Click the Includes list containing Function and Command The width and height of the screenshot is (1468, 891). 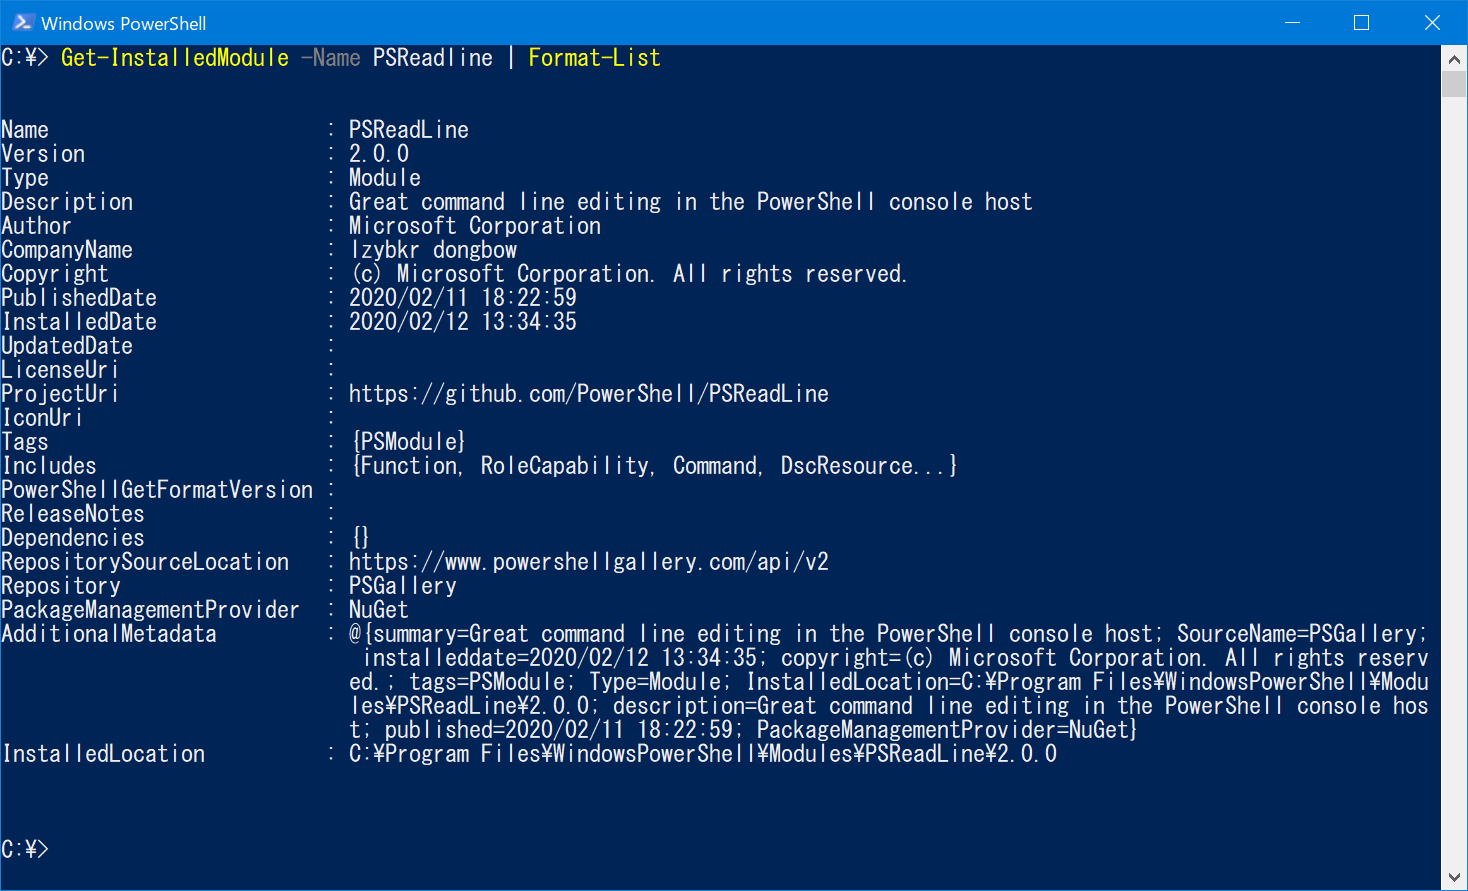pos(652,465)
